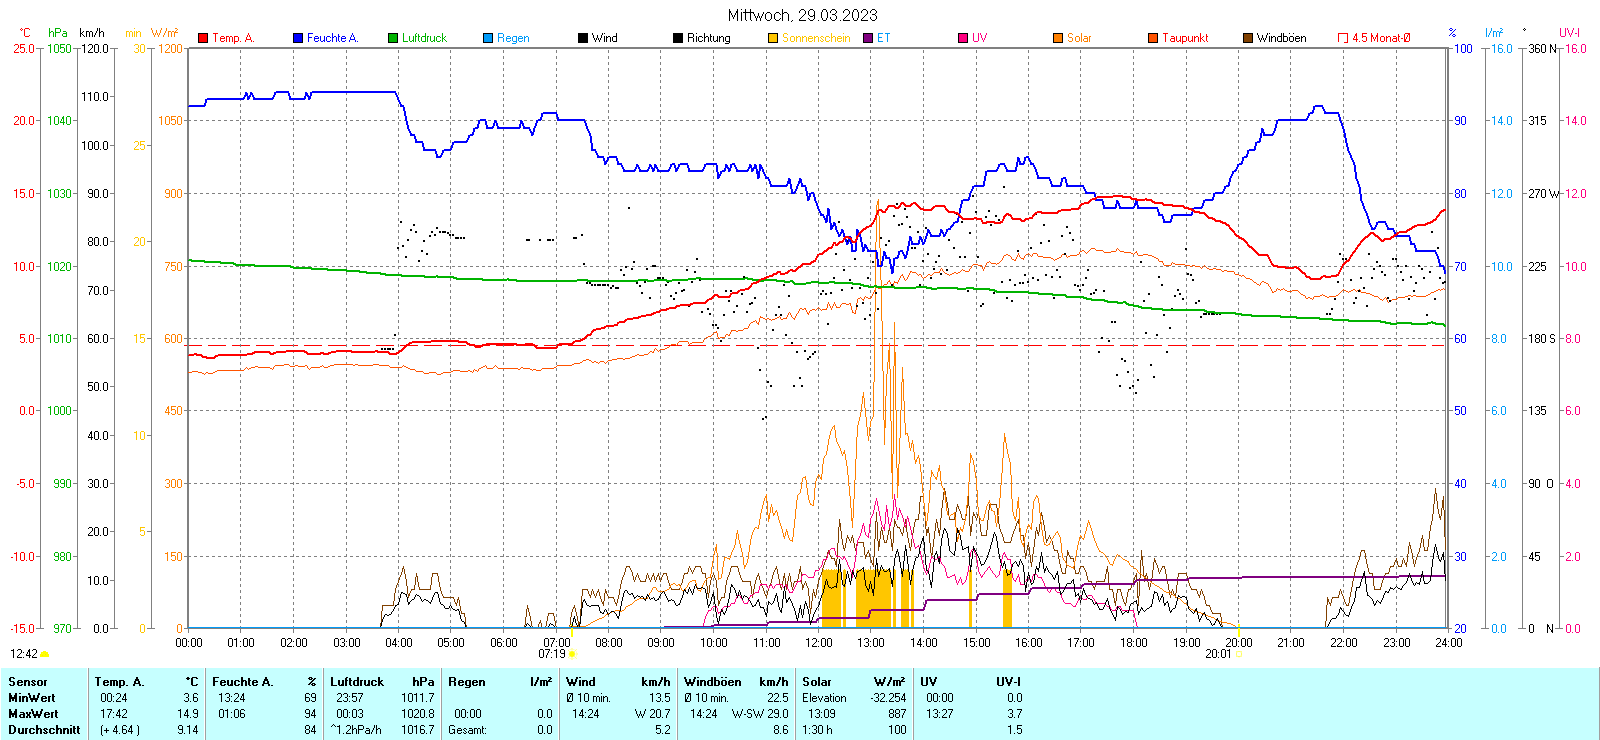Click the sun icon next to 12:42
This screenshot has width=1600, height=740.
click(x=45, y=654)
